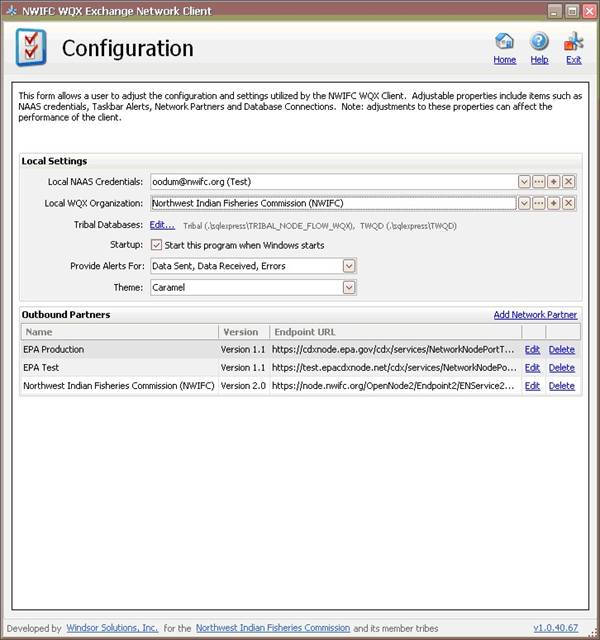
Task: Click the Home icon in header
Action: (505, 43)
